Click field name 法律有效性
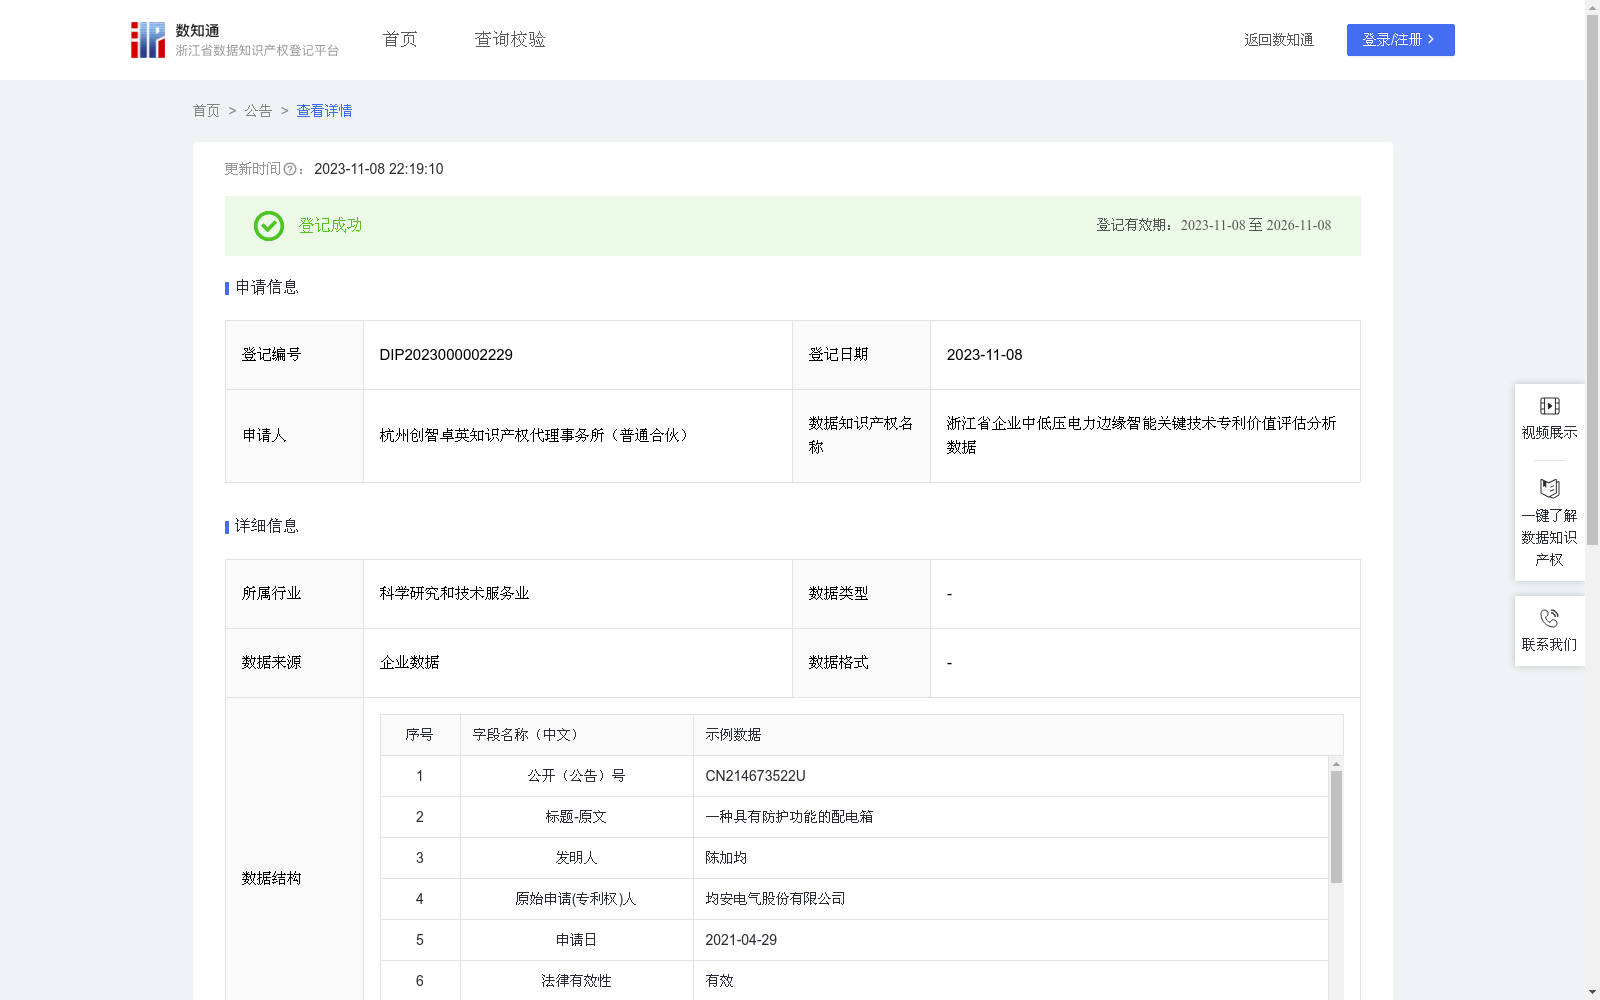 point(576,981)
